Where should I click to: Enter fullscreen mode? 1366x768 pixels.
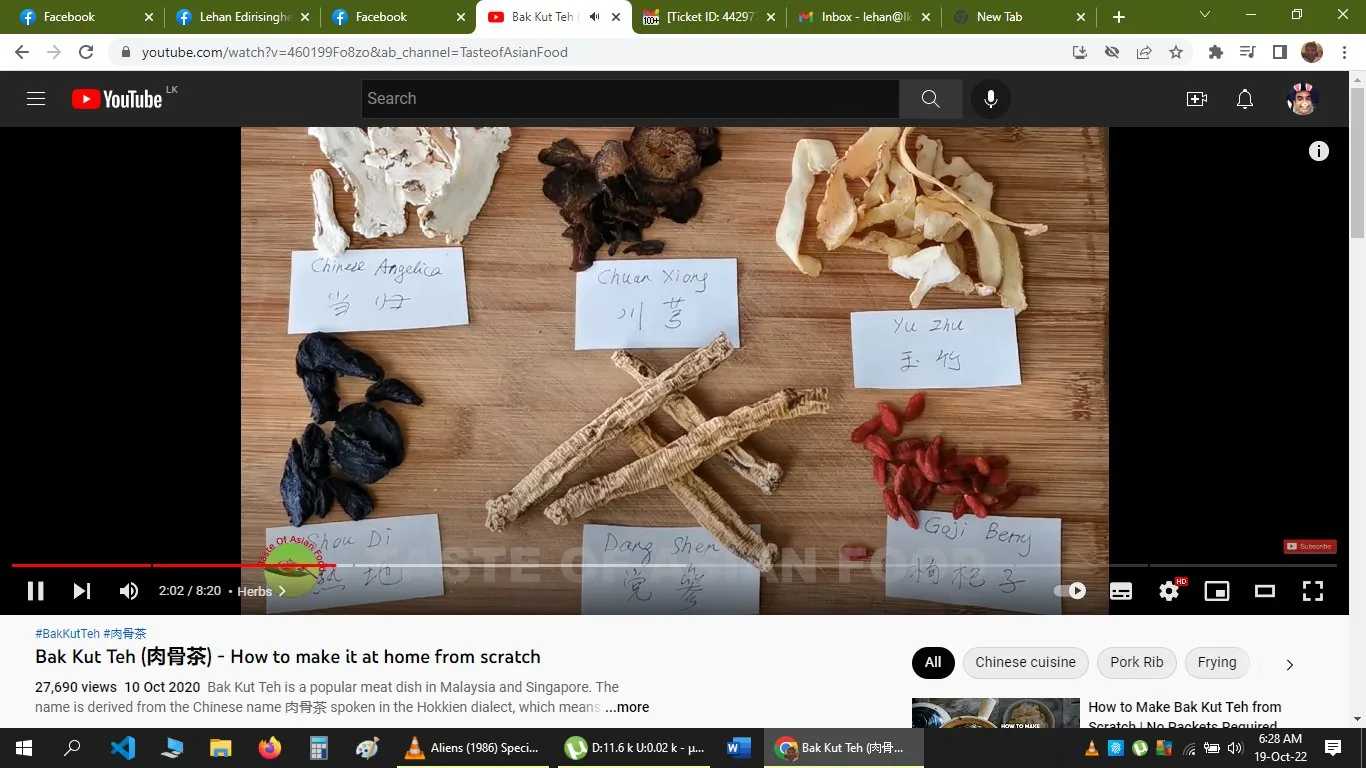pos(1312,590)
